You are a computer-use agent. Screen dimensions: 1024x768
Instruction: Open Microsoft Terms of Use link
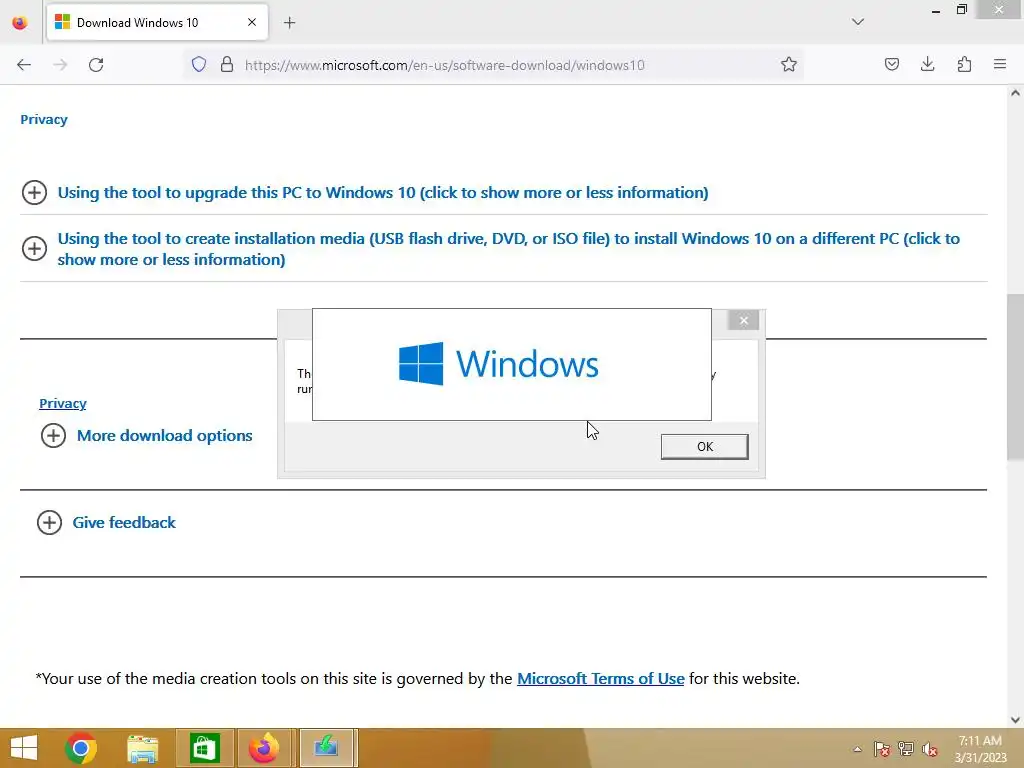pyautogui.click(x=601, y=679)
